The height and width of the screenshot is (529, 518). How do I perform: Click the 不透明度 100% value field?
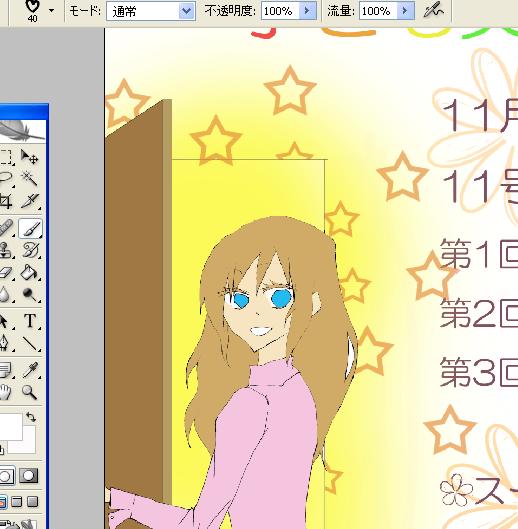point(280,11)
